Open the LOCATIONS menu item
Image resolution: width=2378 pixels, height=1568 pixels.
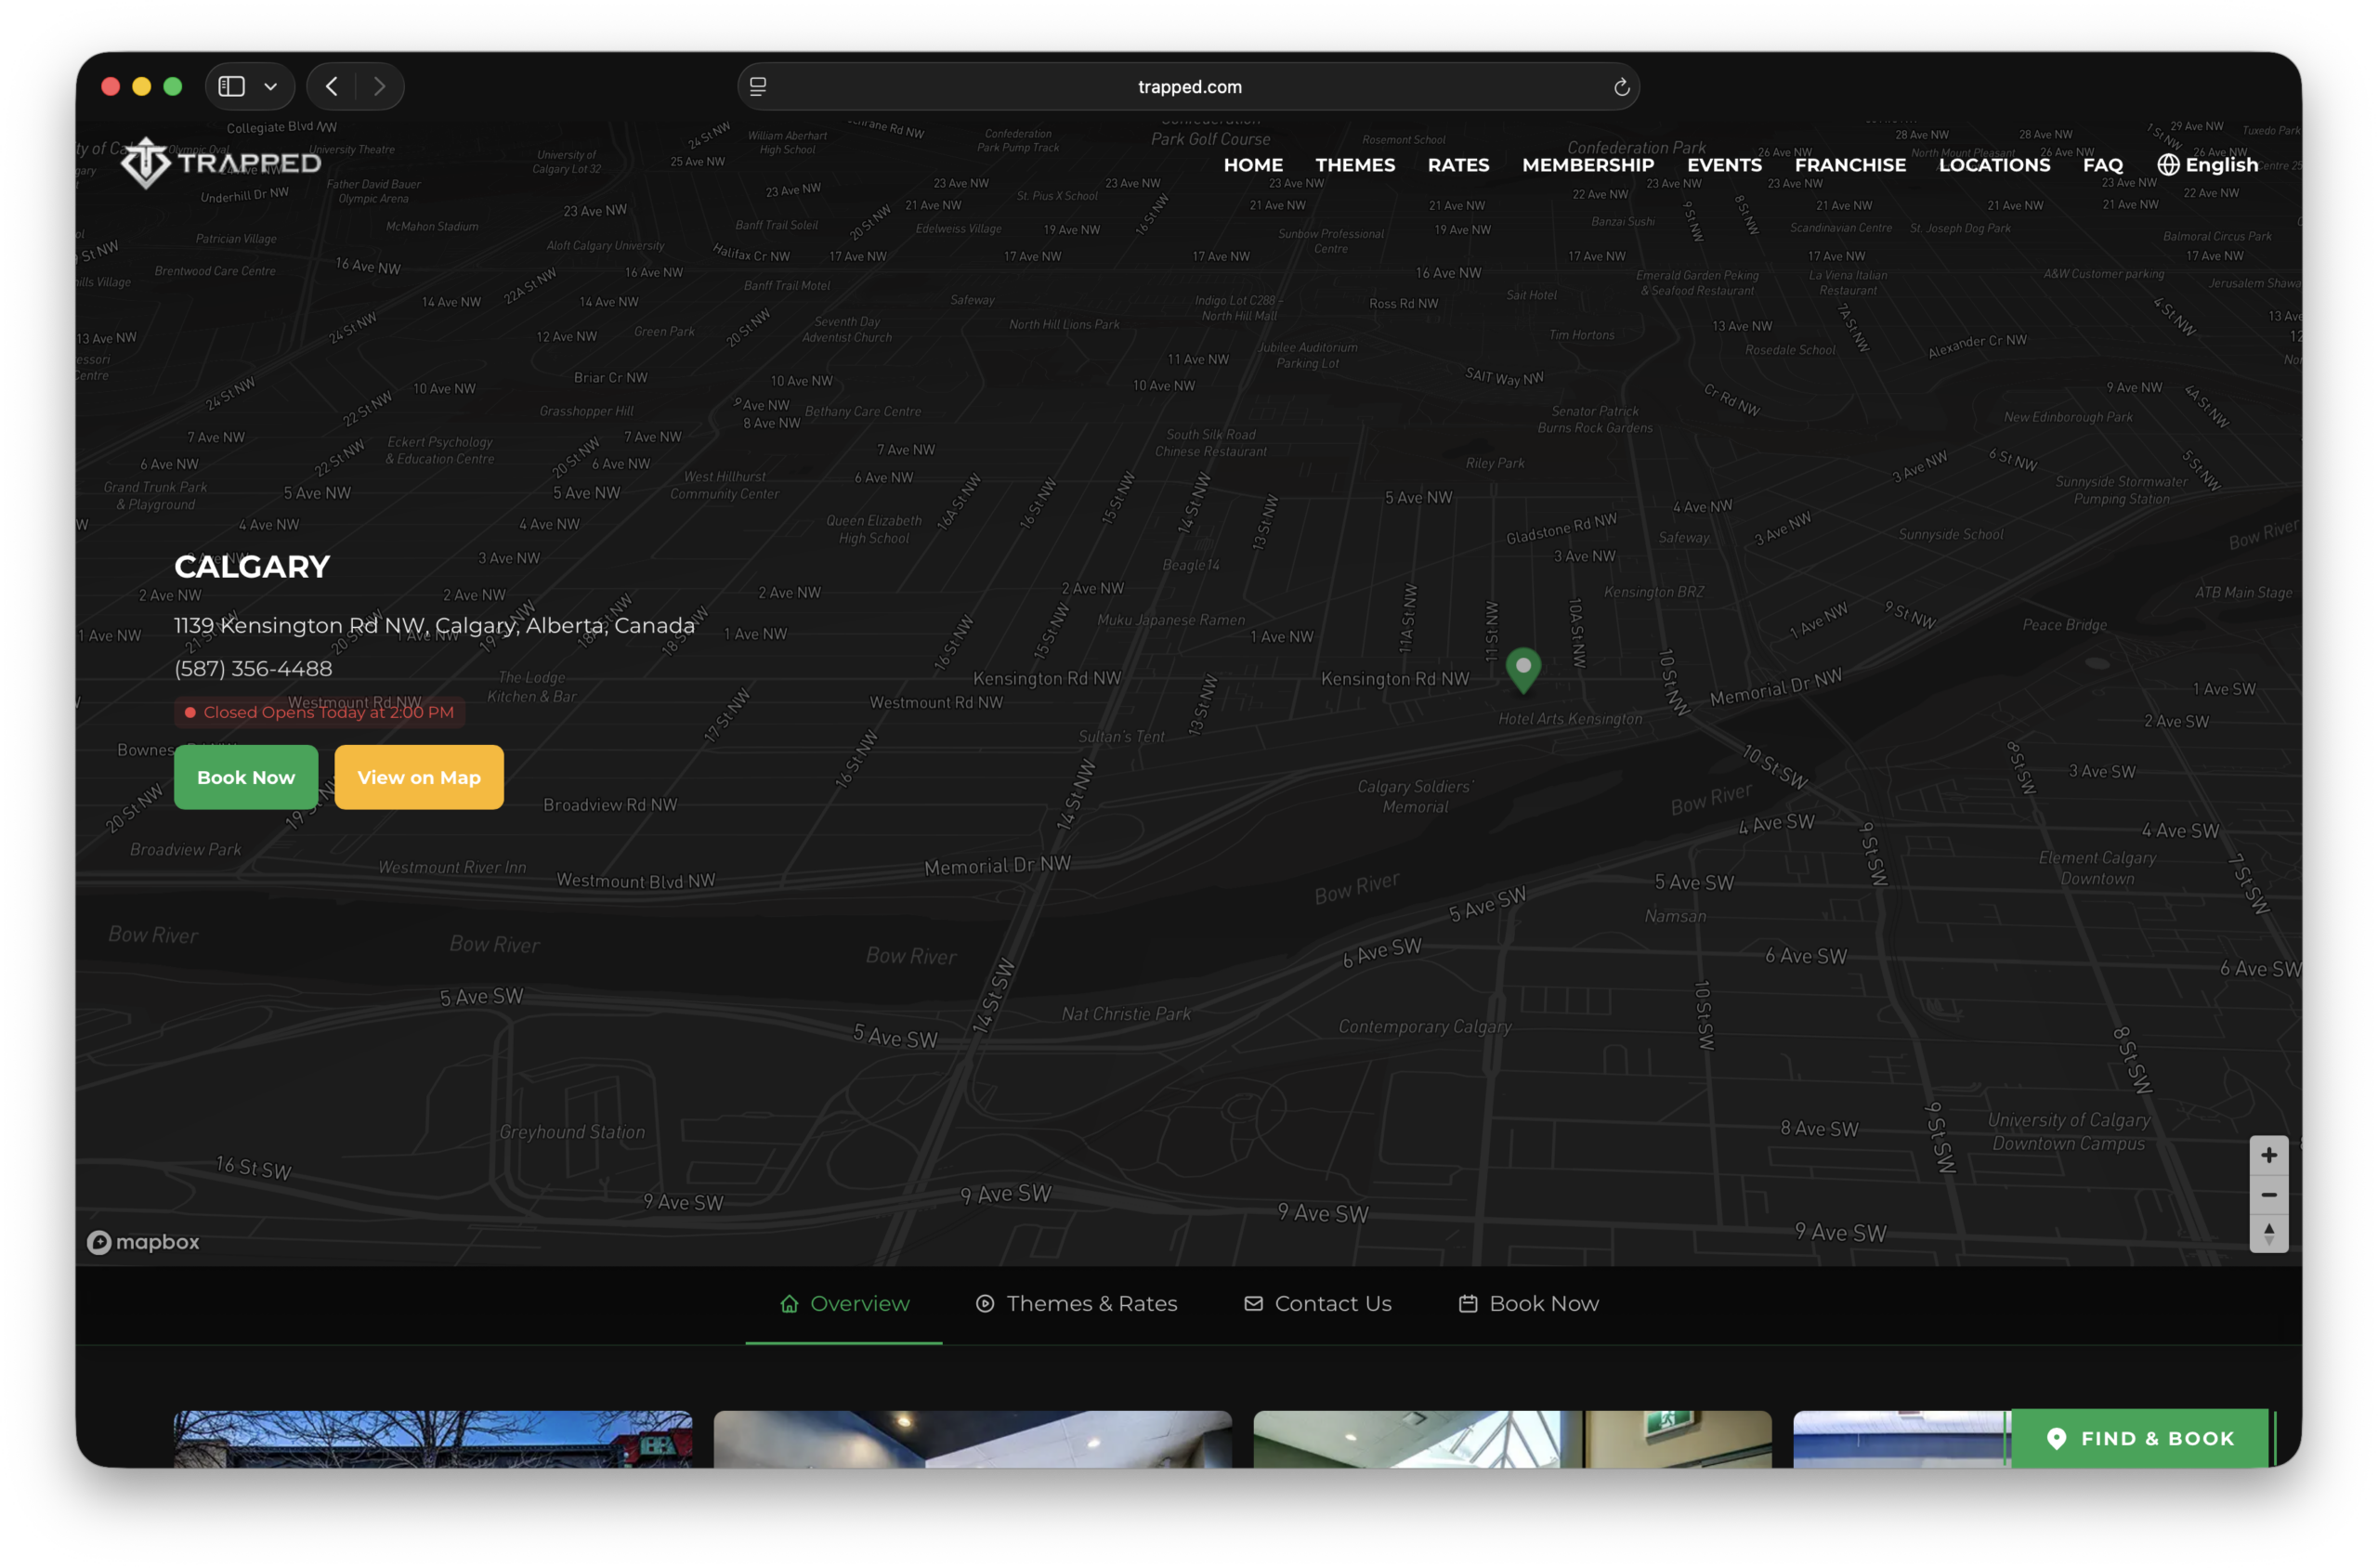pyautogui.click(x=1993, y=165)
